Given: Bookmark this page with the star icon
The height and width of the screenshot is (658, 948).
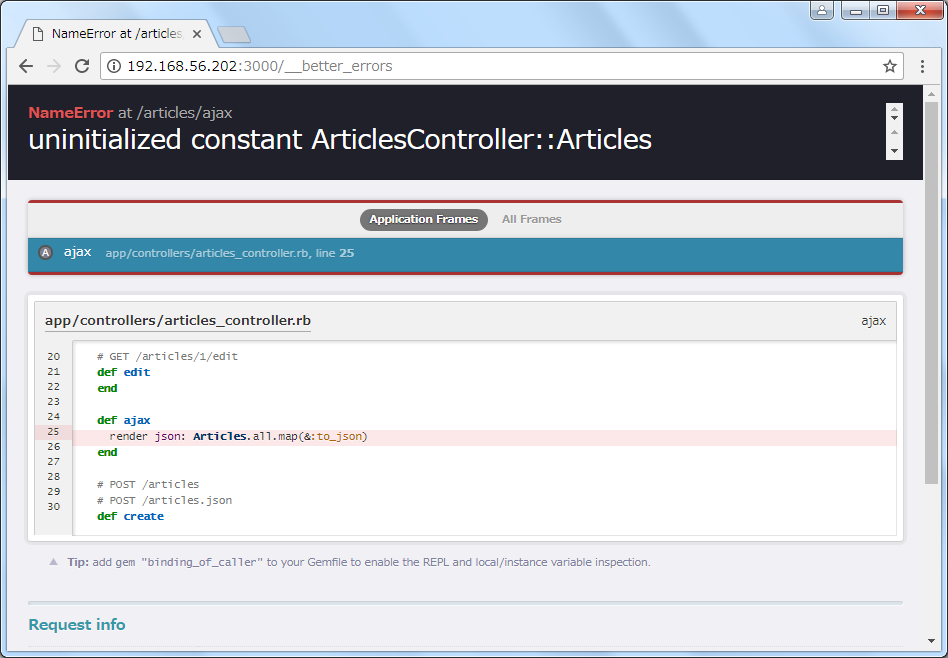Looking at the screenshot, I should pos(889,66).
